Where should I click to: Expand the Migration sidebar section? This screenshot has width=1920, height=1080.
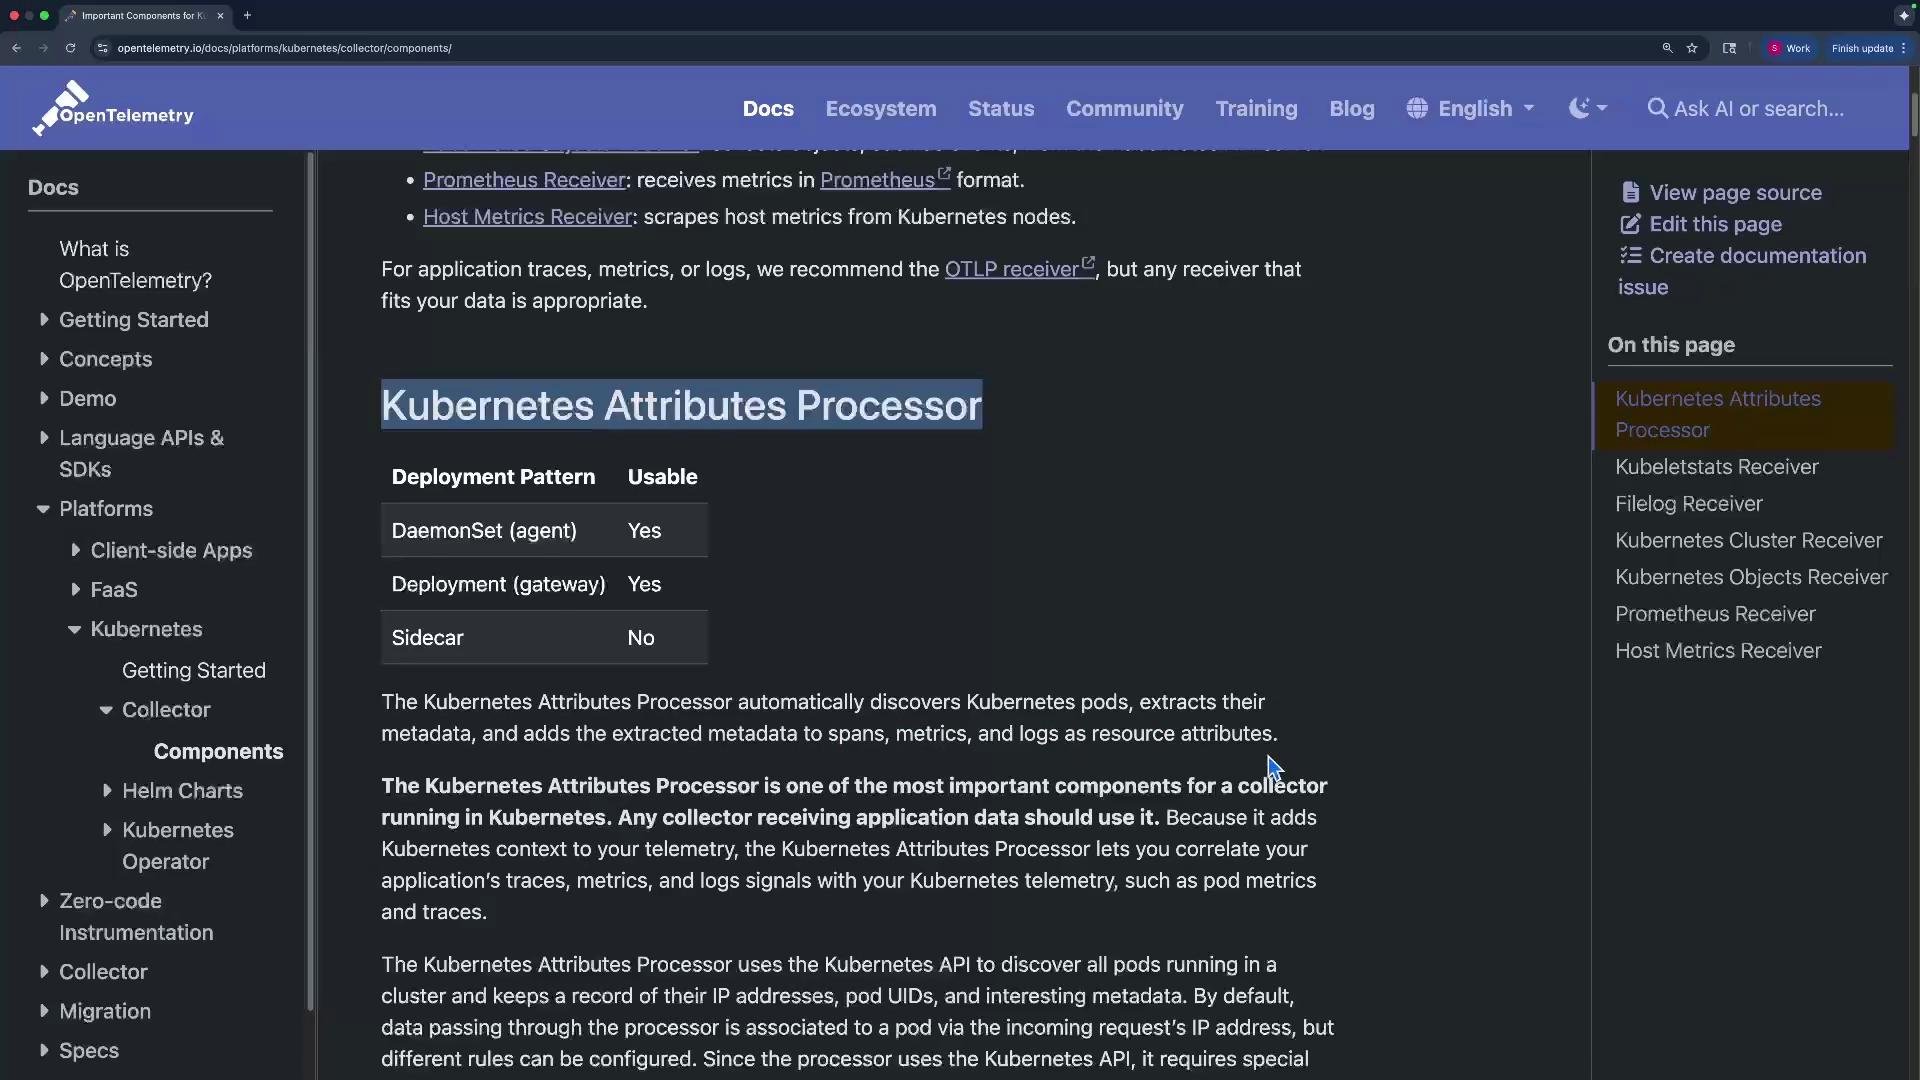44,1011
